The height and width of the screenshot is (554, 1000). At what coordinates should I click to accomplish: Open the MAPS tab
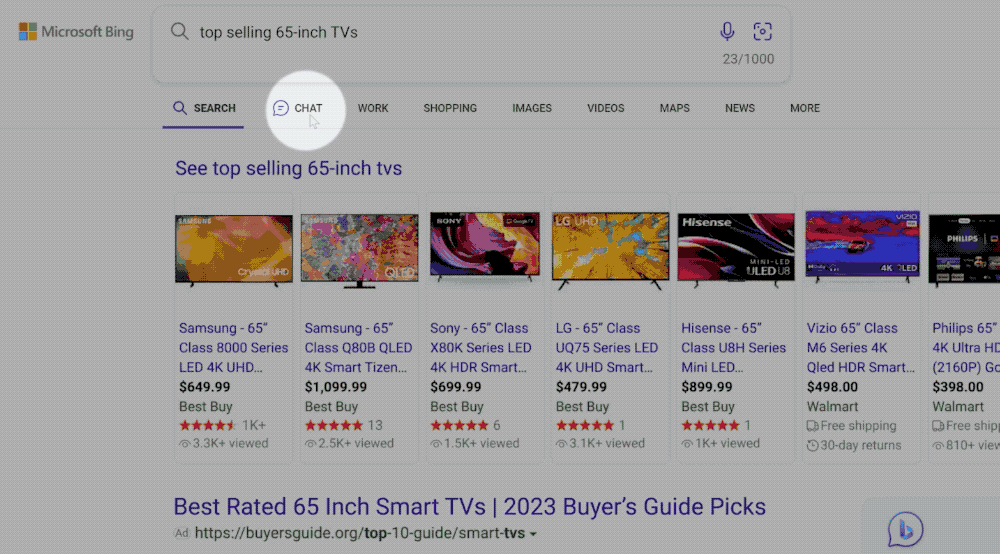point(674,108)
